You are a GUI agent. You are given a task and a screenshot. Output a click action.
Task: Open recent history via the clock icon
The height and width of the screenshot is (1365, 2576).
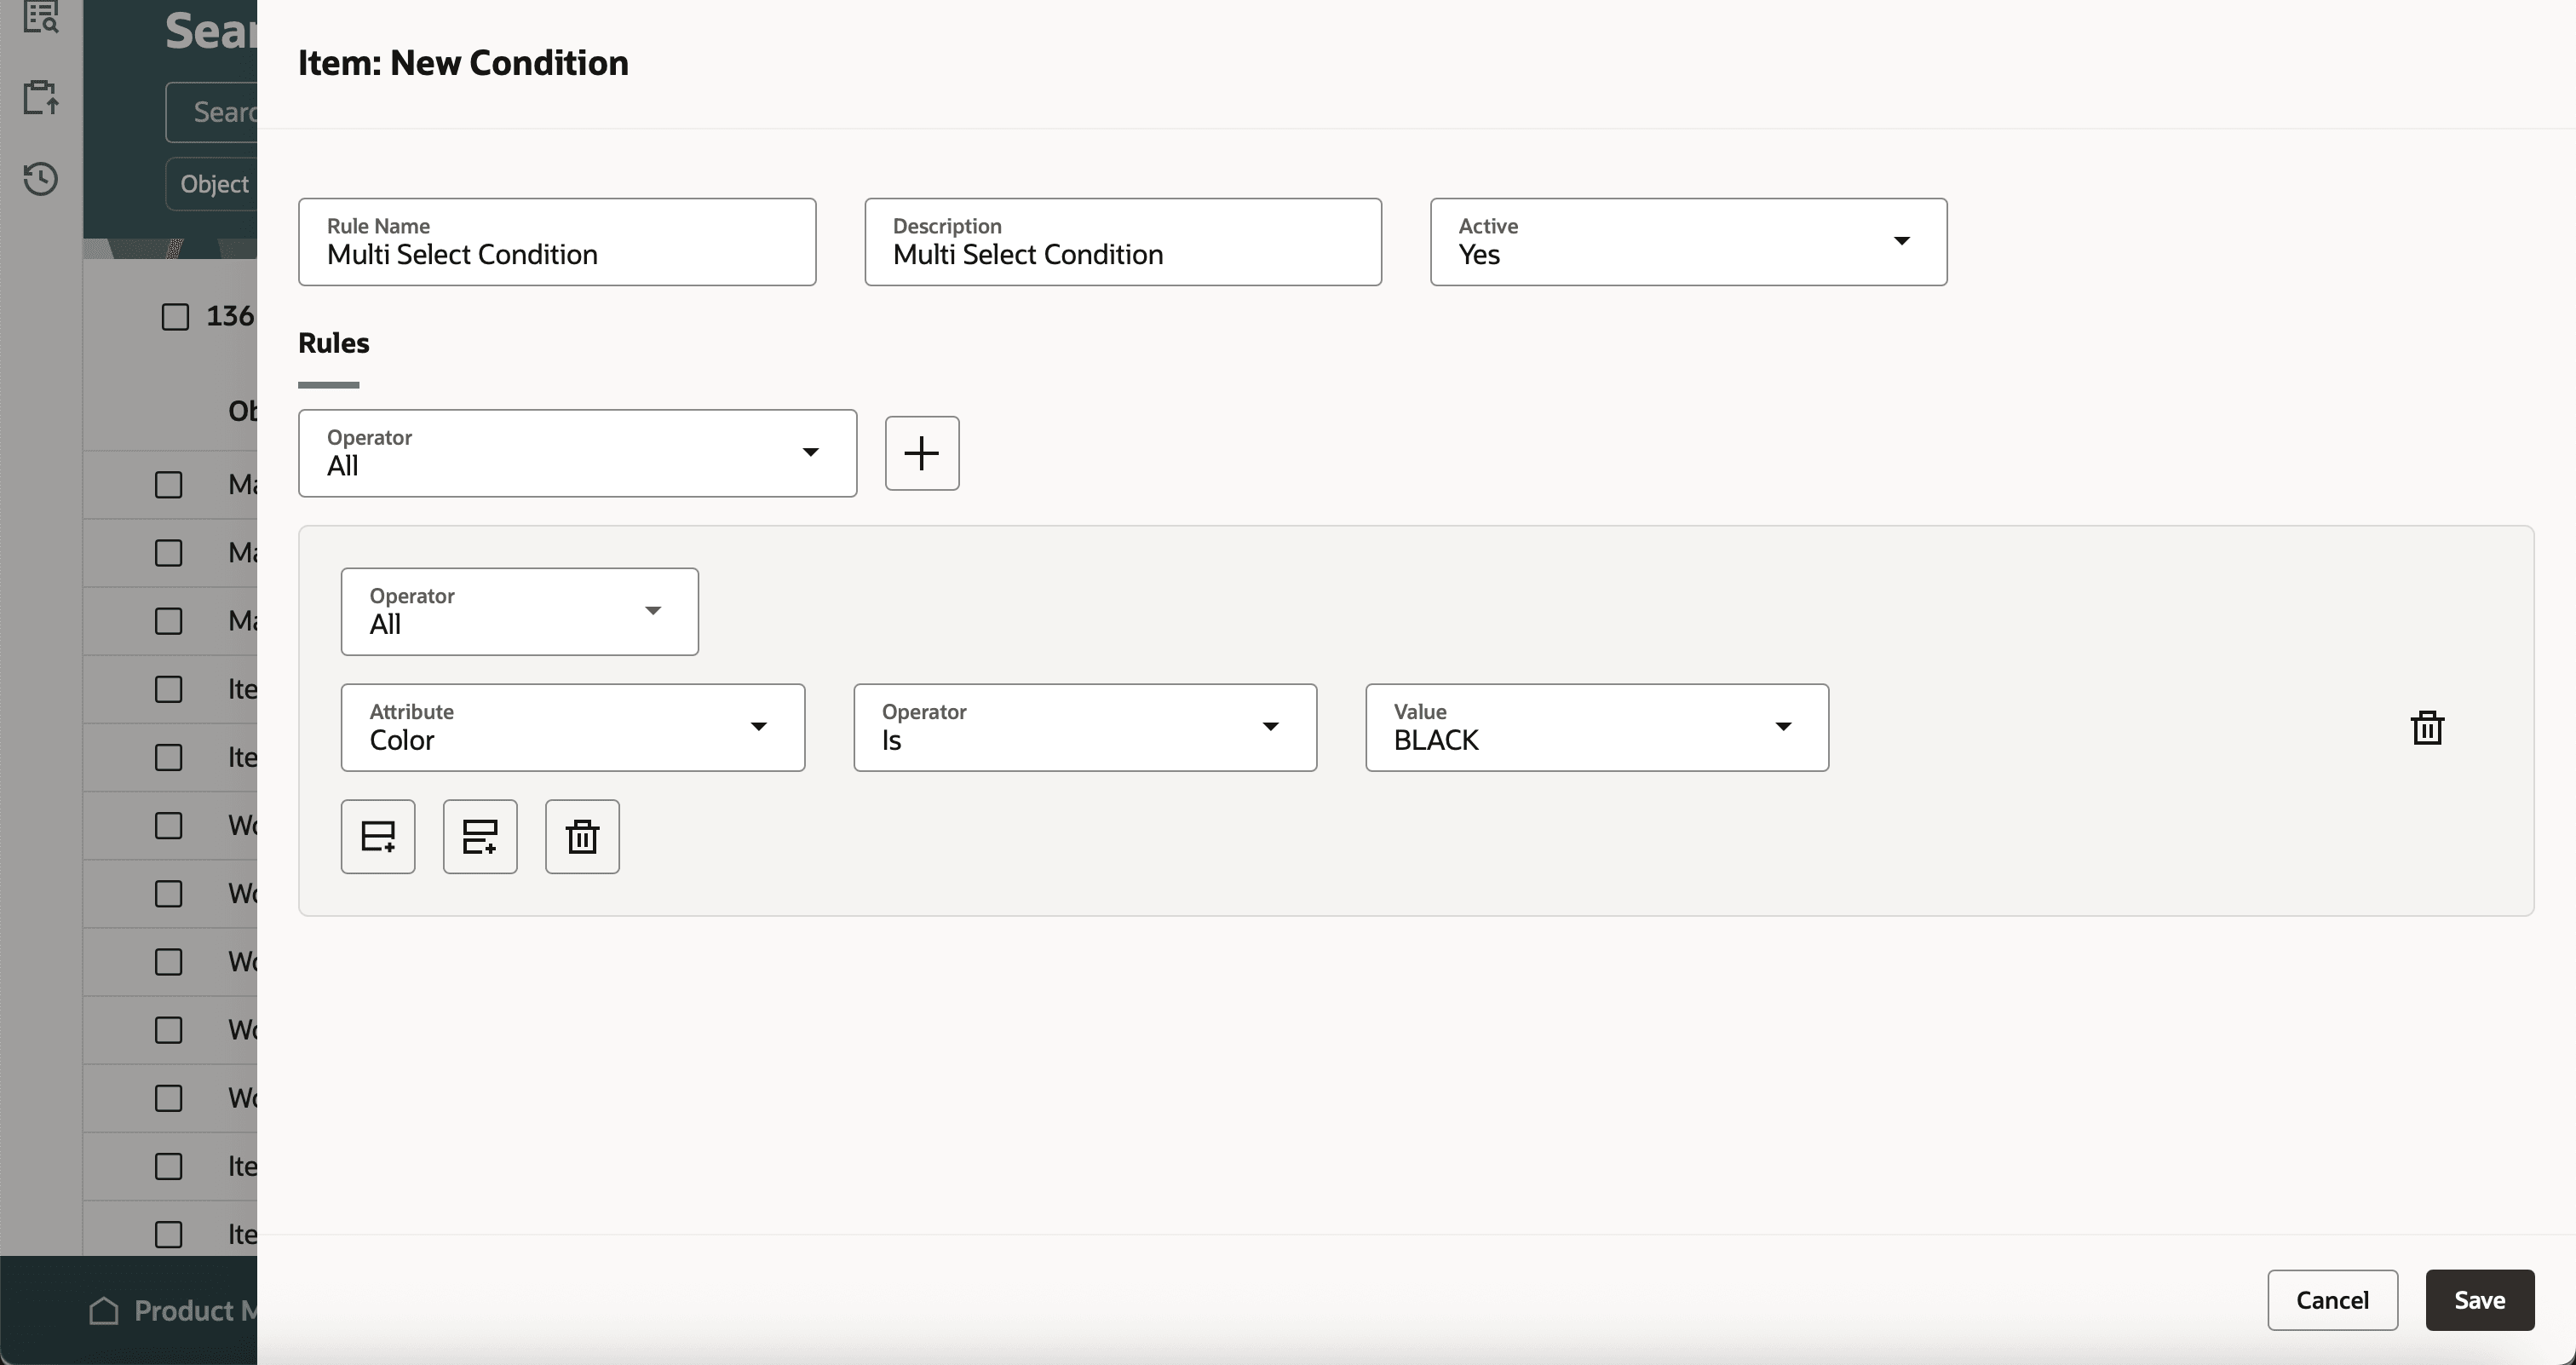[40, 179]
